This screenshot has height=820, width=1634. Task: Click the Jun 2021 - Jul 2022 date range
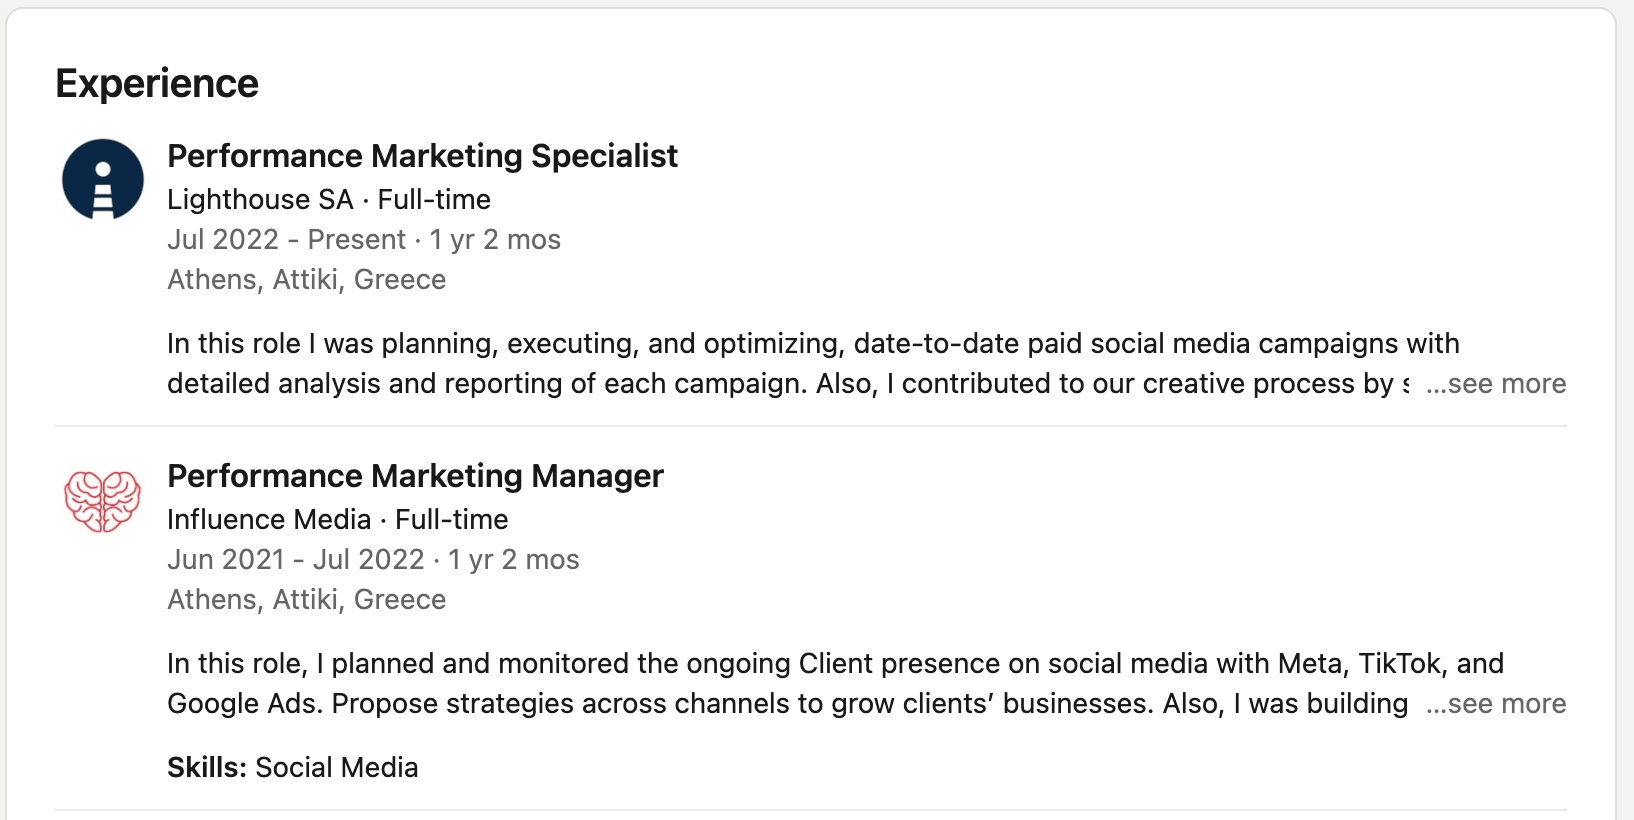(295, 560)
